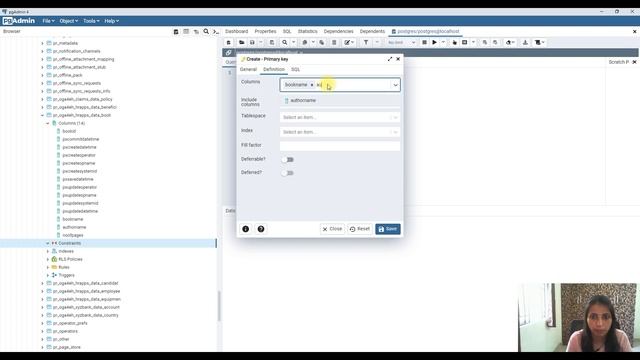Click the Find magnifier icon in query toolbar
The image size is (640, 360).
point(284,42)
